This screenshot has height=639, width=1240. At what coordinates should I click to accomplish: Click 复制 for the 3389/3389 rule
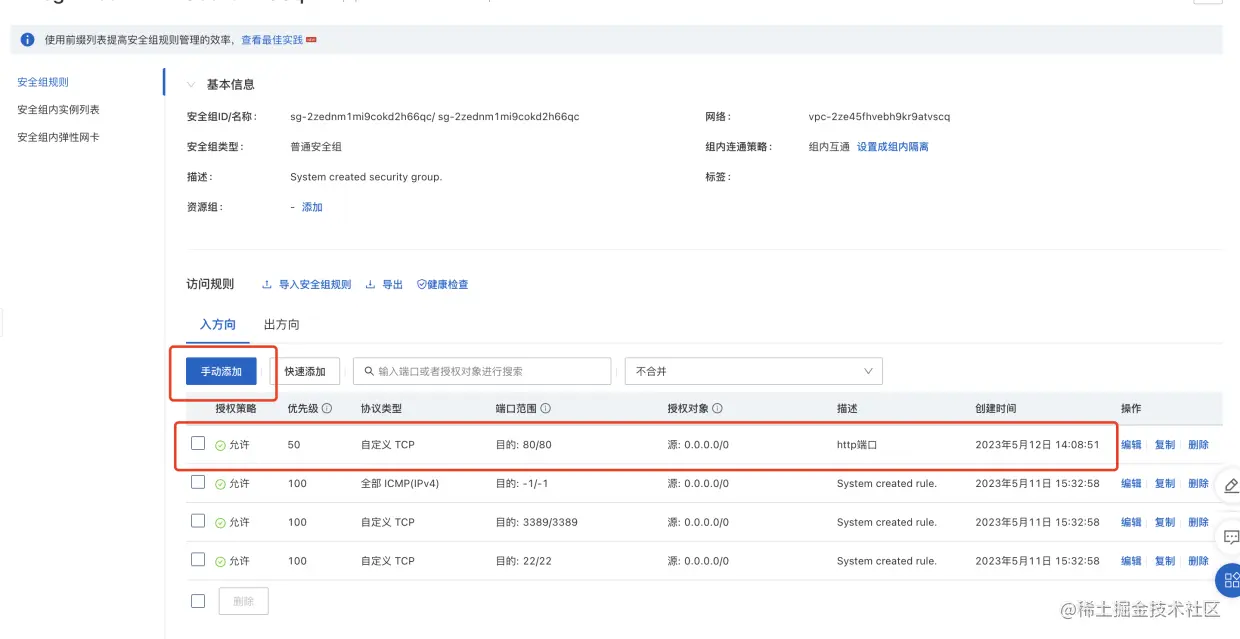point(1165,523)
